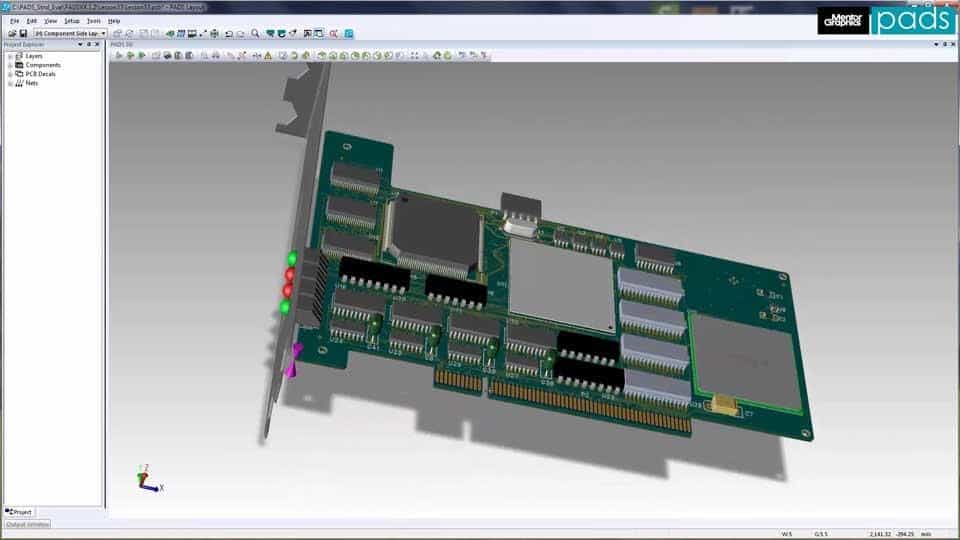Image resolution: width=960 pixels, height=540 pixels.
Task: Expand the Nets tree node
Action: pyautogui.click(x=10, y=83)
